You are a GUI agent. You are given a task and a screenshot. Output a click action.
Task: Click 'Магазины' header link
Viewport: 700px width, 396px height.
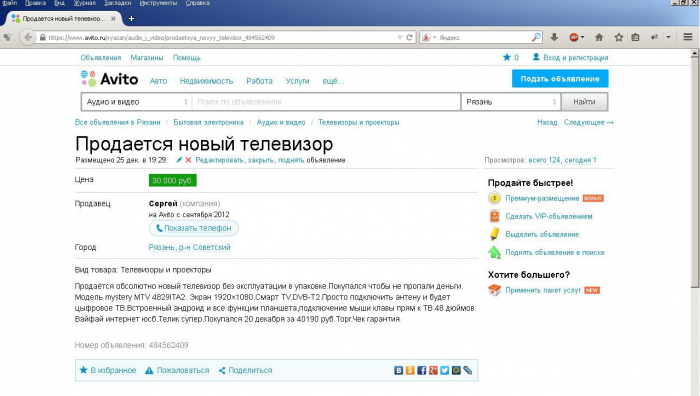pos(146,58)
